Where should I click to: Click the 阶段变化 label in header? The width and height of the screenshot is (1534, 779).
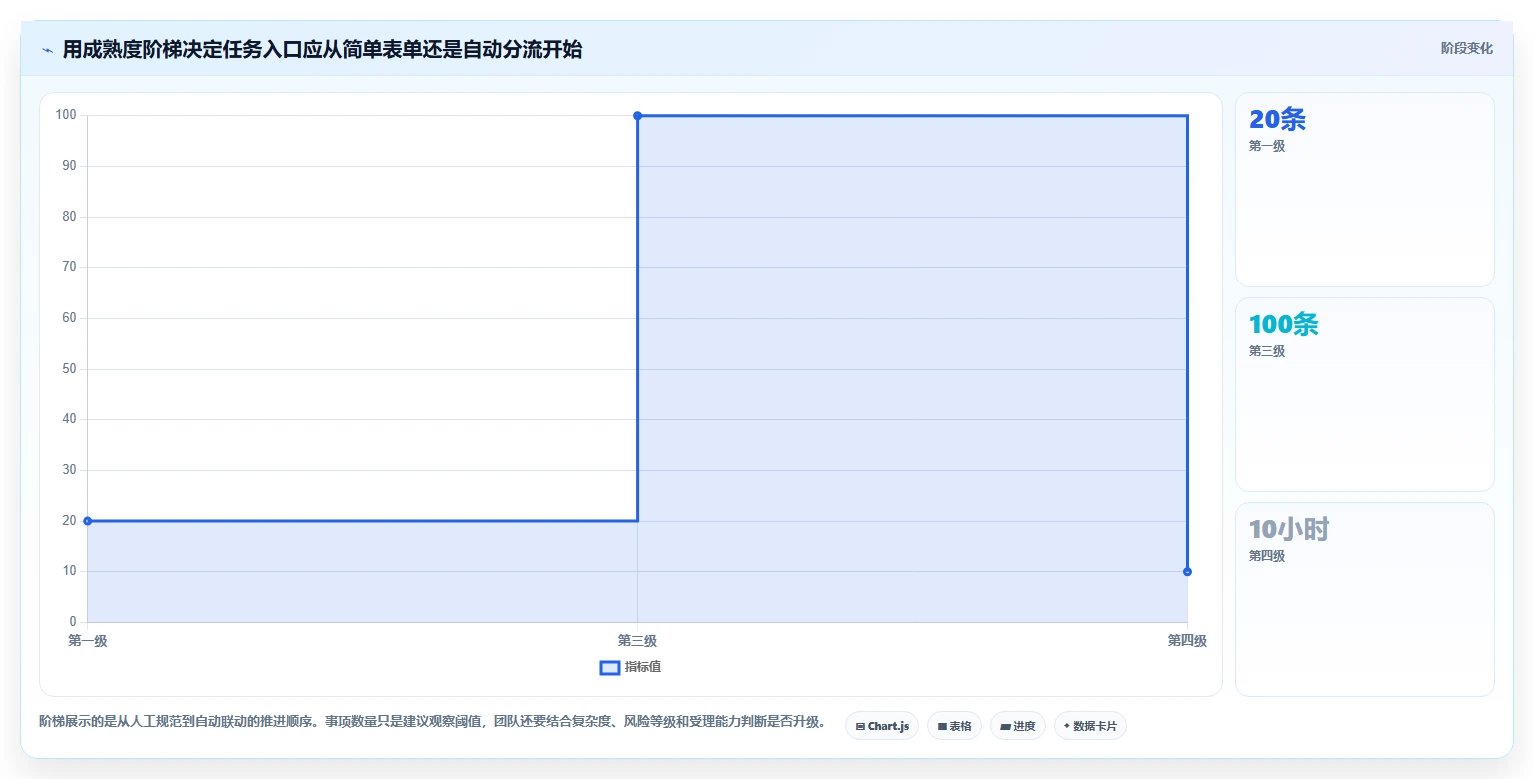[1466, 48]
